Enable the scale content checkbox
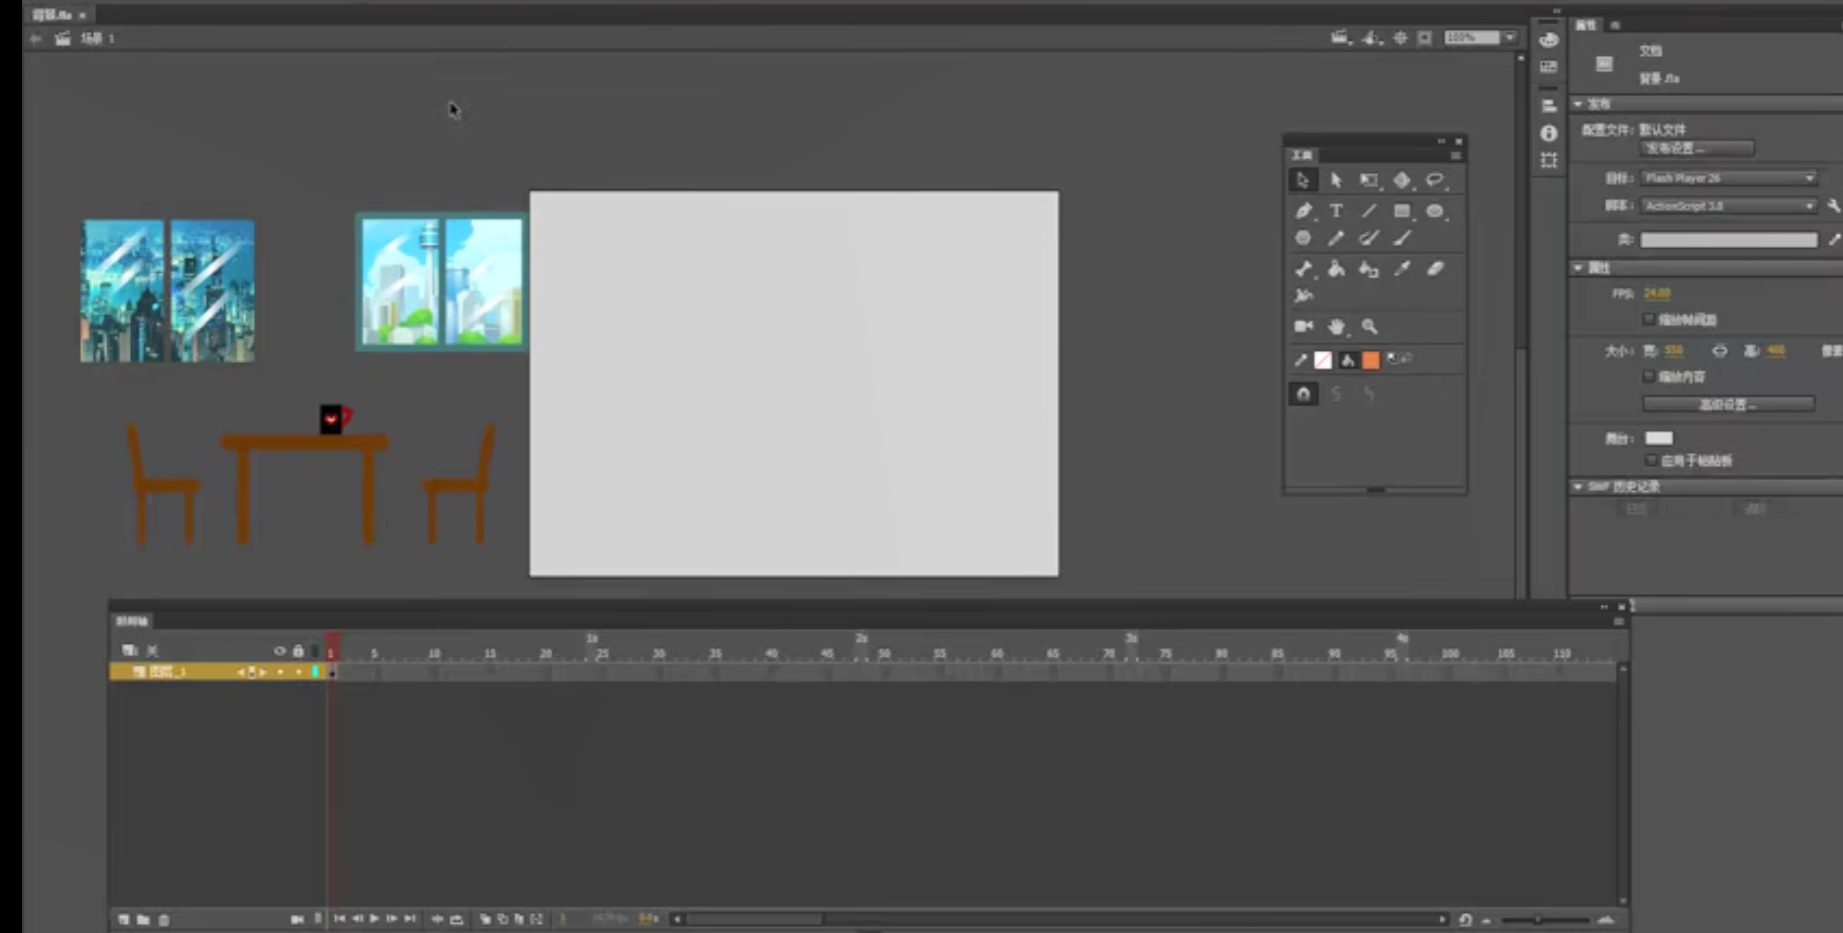The height and width of the screenshot is (933, 1843). (x=1649, y=377)
